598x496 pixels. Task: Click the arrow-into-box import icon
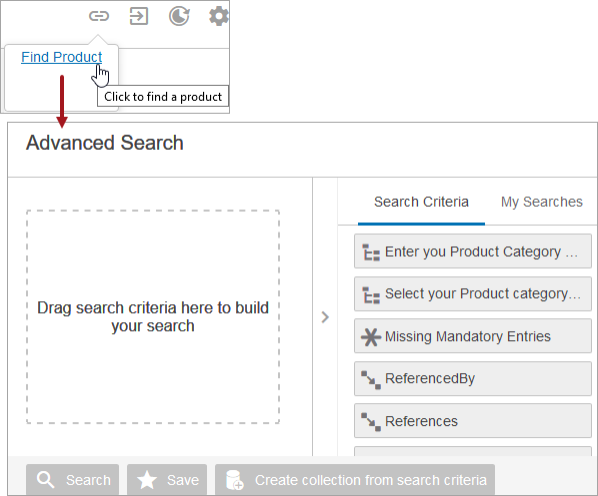click(x=138, y=16)
